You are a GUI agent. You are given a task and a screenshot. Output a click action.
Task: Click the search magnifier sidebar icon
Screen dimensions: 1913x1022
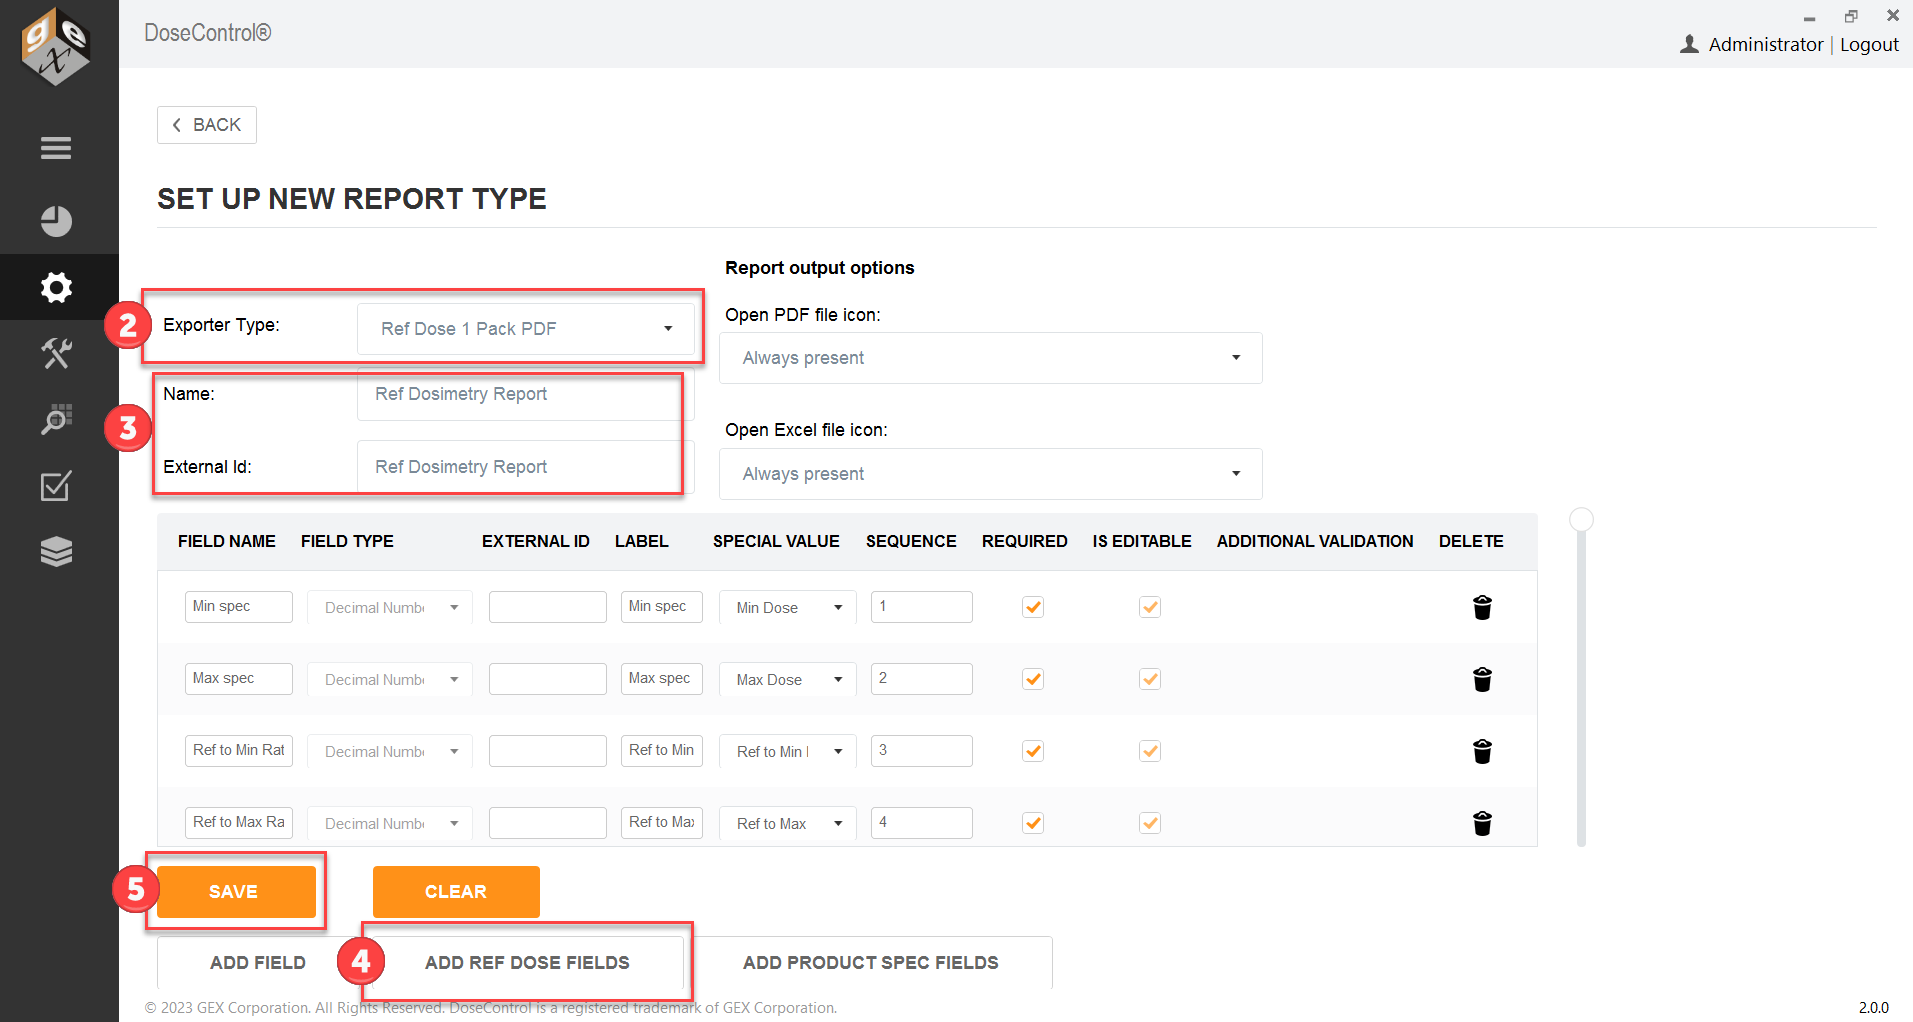(56, 419)
